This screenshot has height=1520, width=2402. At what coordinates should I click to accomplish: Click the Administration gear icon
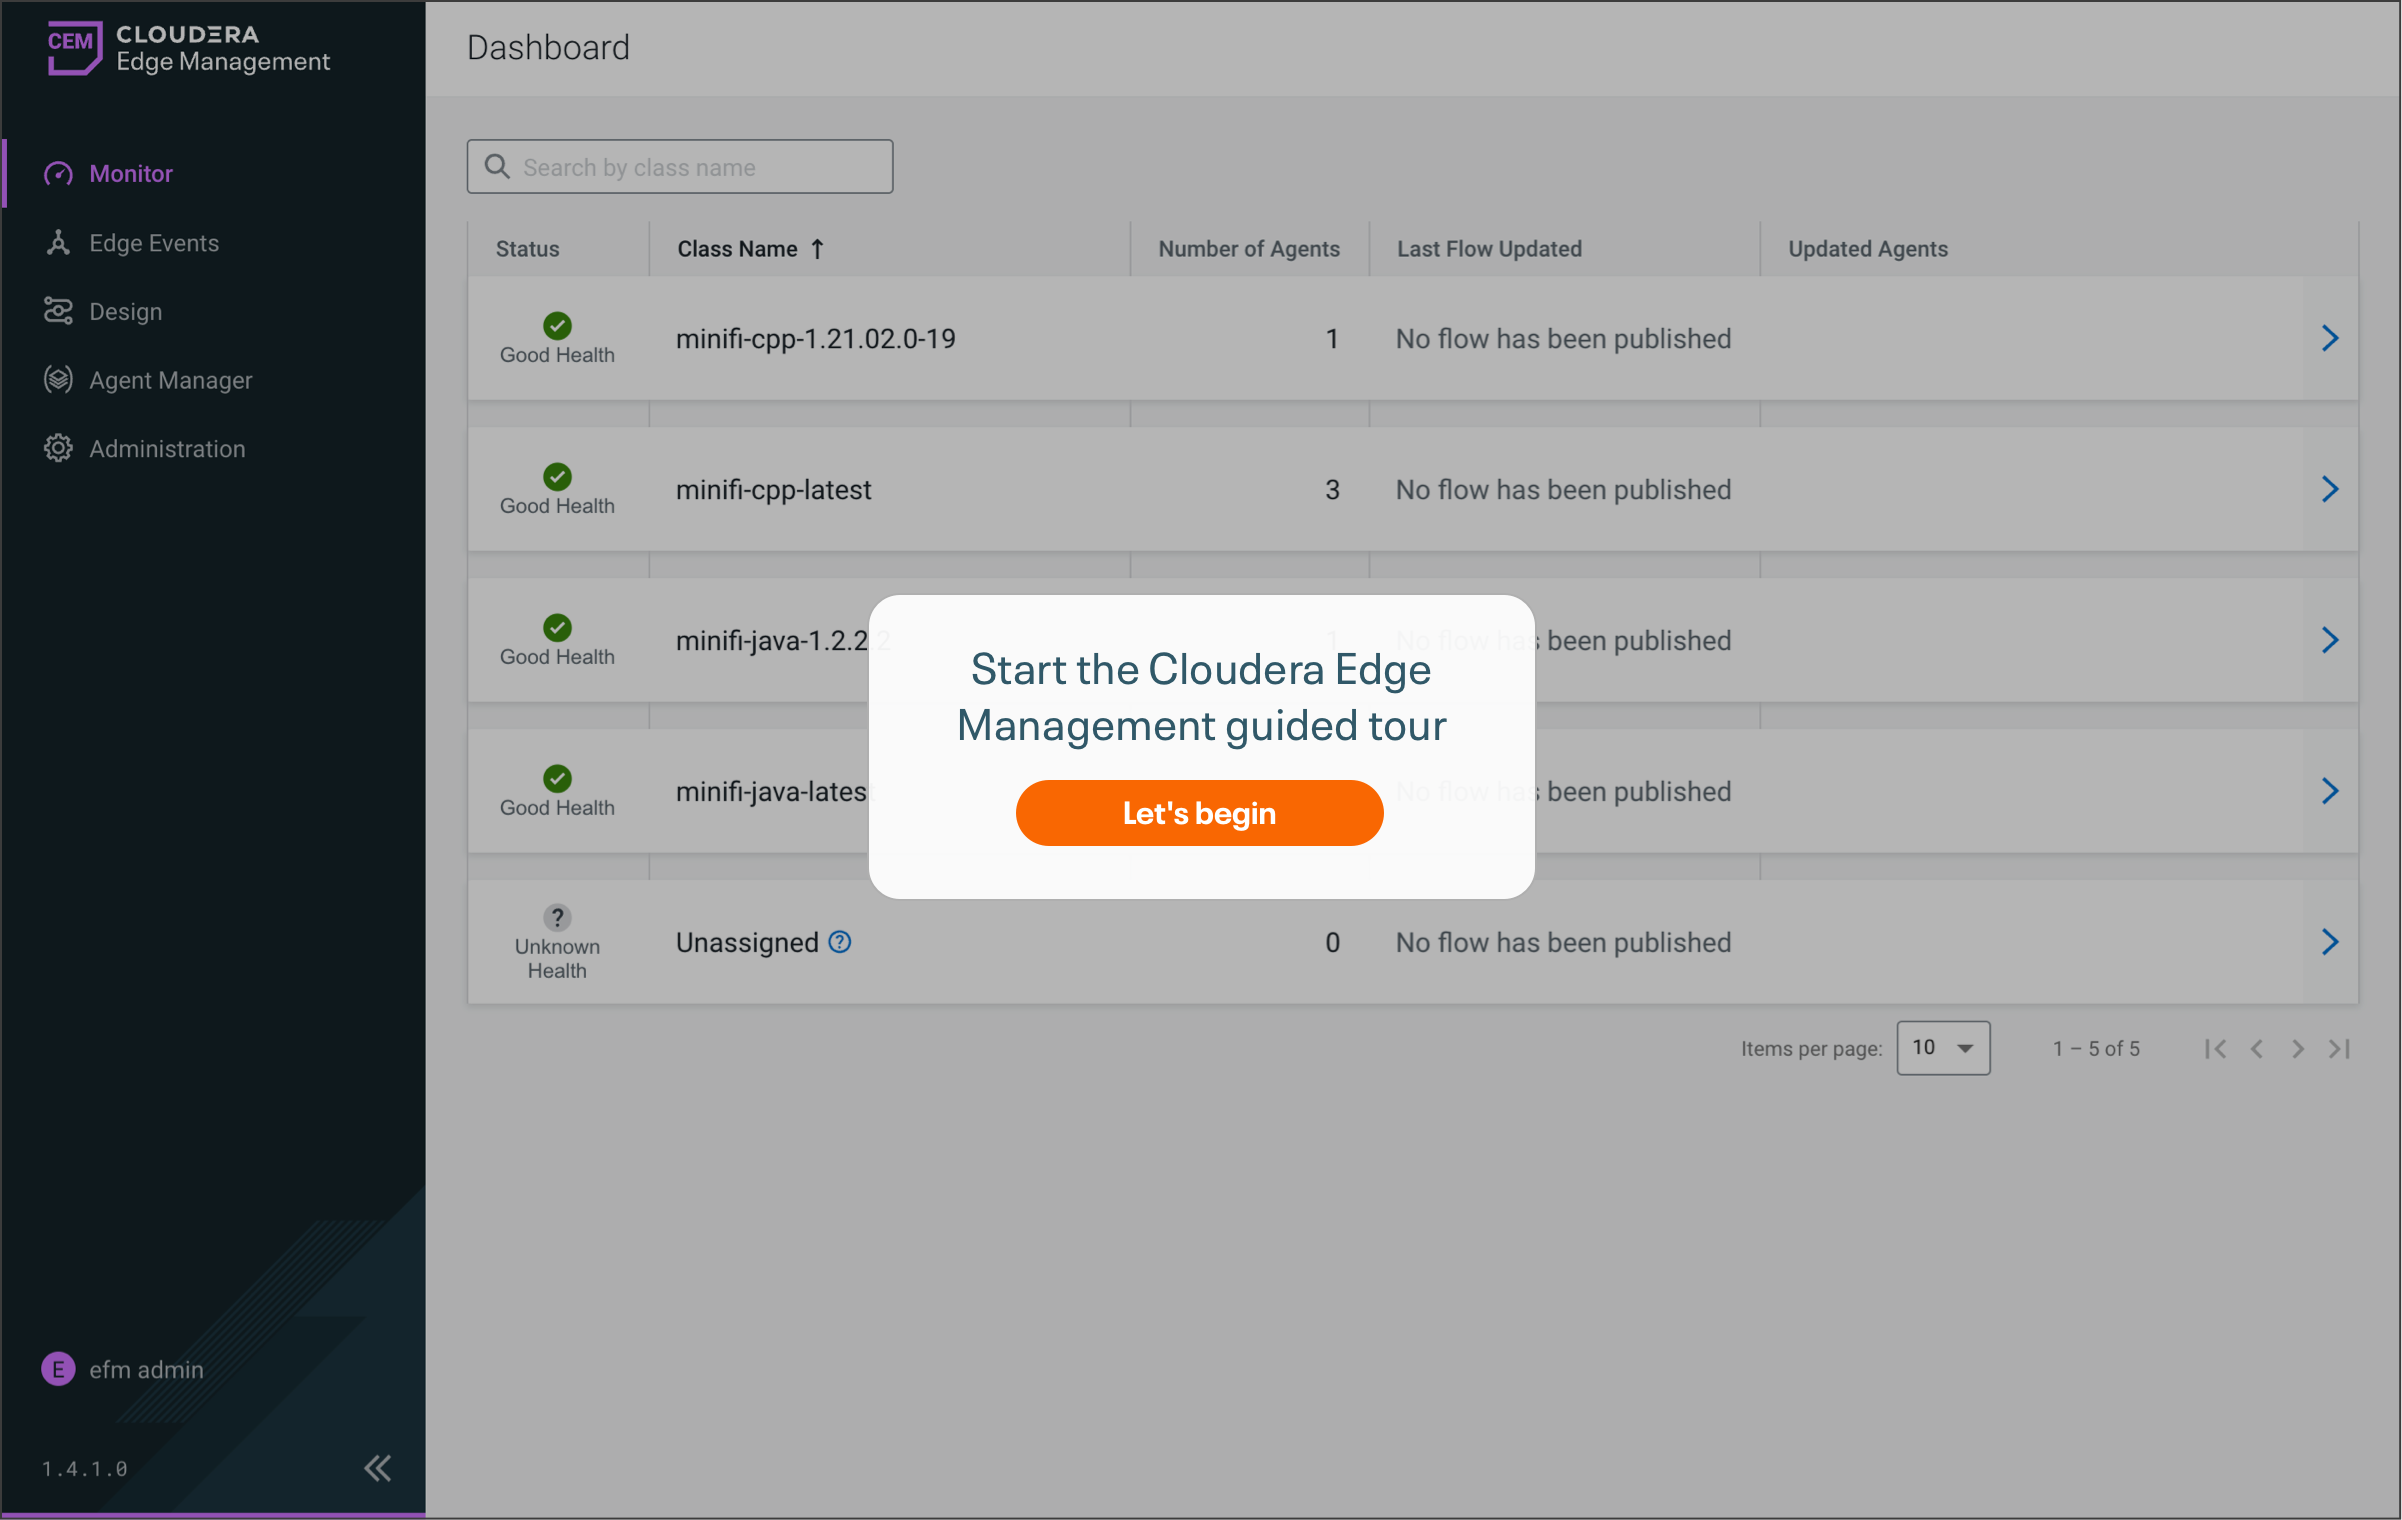(58, 449)
